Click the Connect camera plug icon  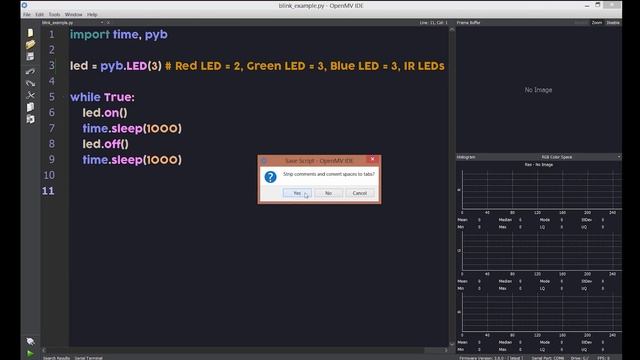pyautogui.click(x=31, y=341)
